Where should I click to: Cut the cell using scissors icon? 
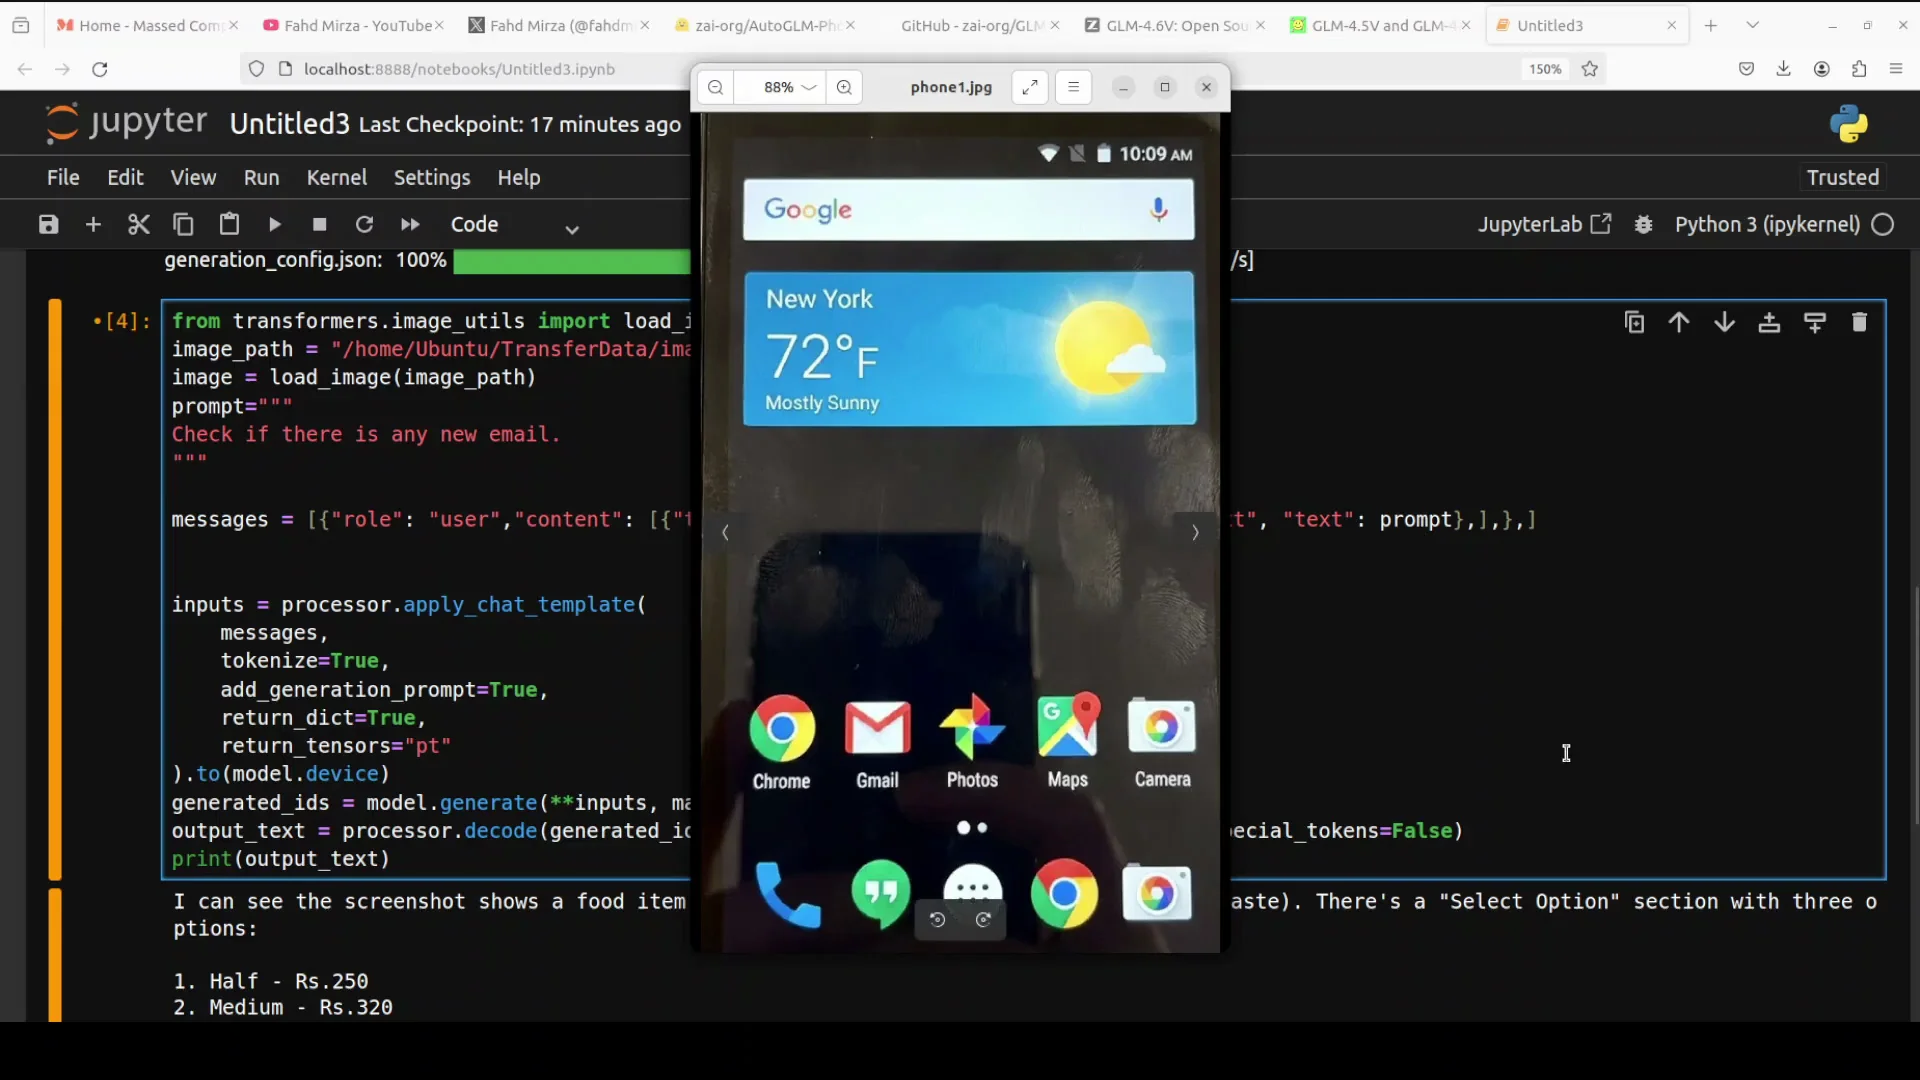pos(139,224)
